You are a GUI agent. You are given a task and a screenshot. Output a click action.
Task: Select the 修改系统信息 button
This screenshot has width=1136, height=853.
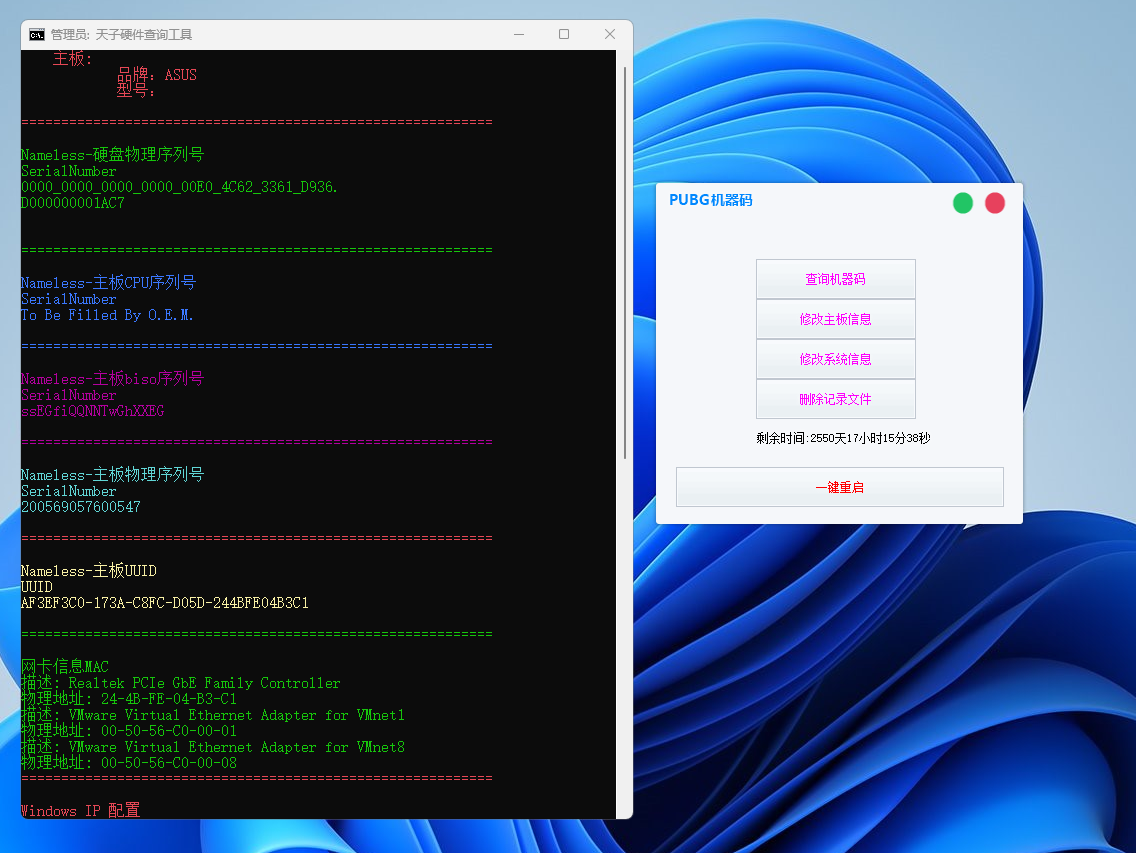[x=835, y=359]
